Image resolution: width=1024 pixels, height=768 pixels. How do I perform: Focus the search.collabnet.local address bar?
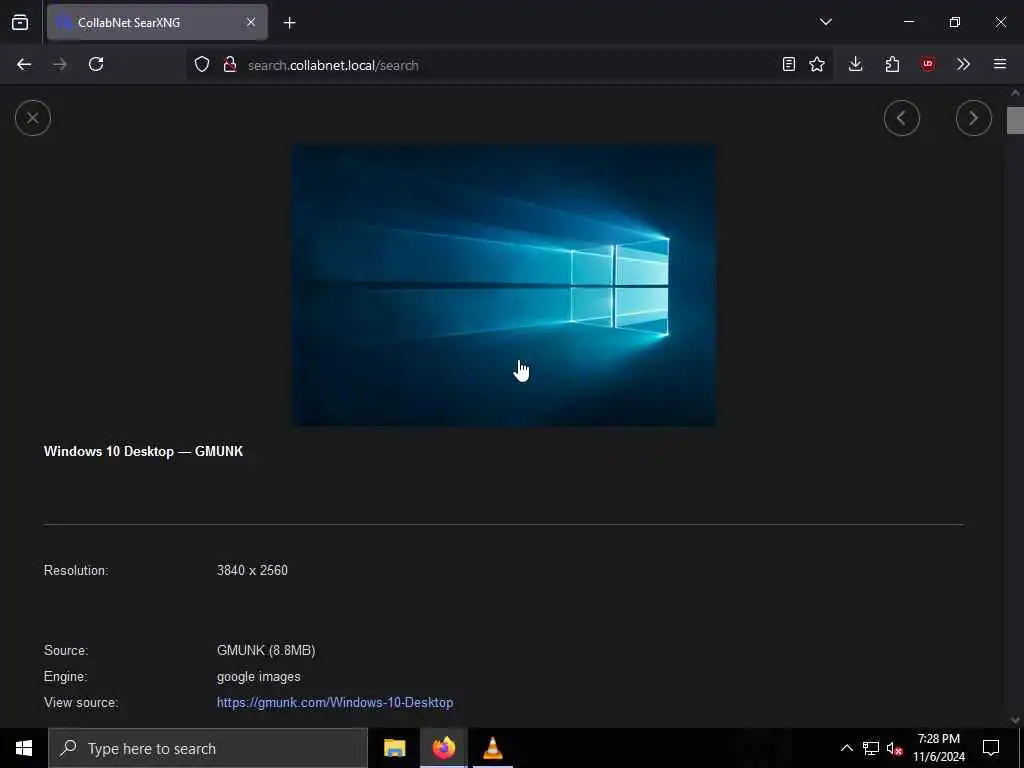point(509,65)
